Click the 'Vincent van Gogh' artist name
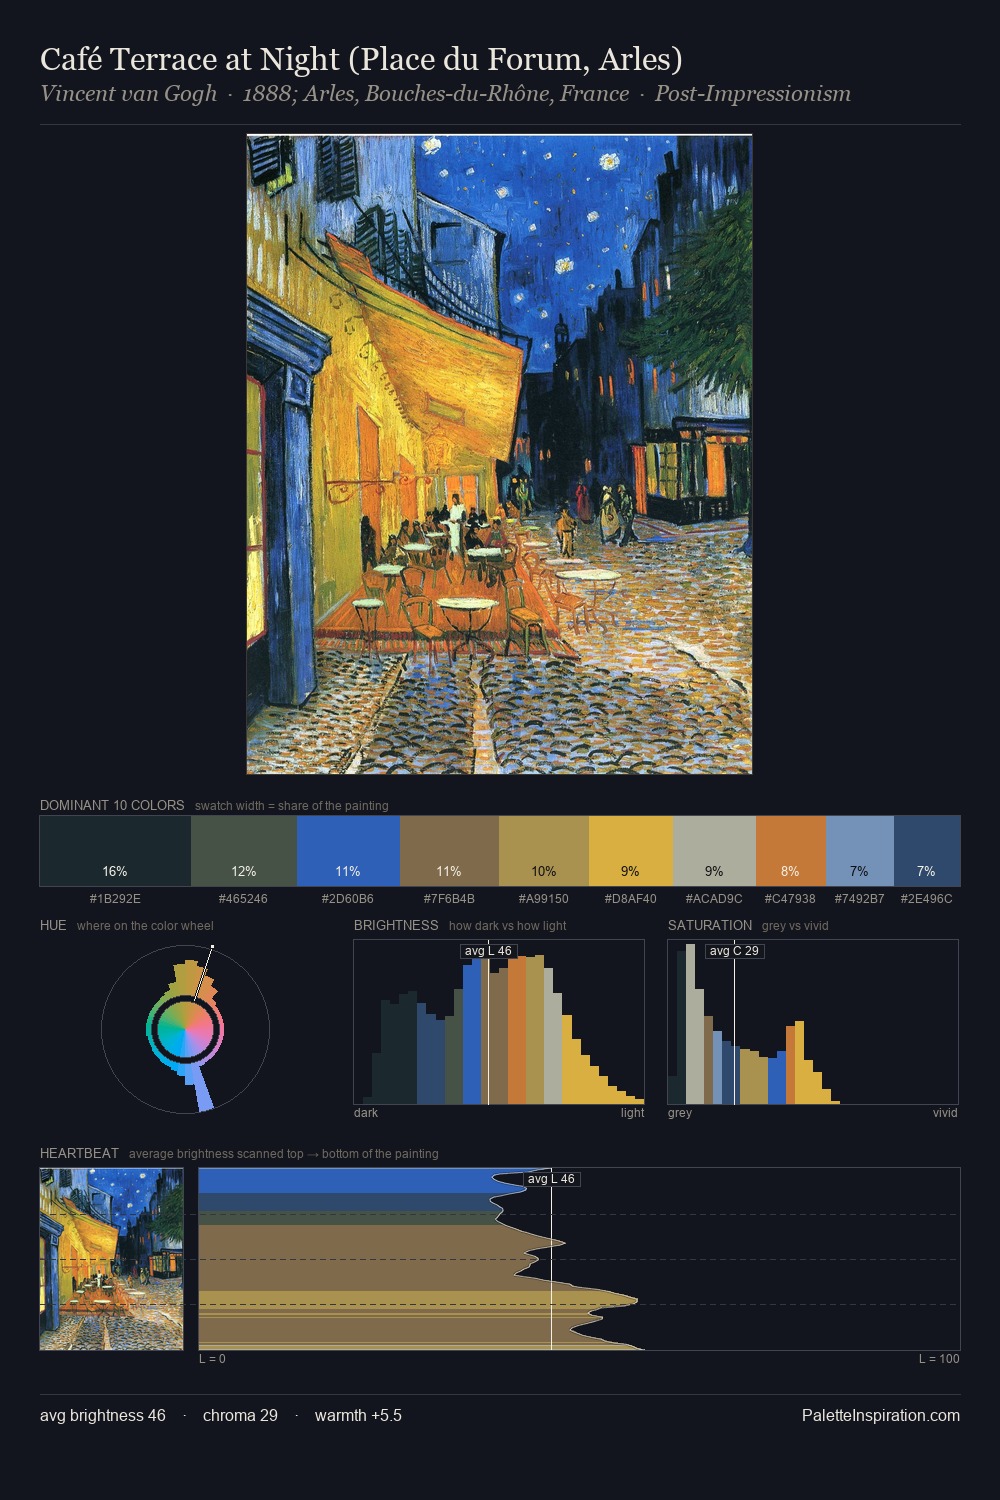This screenshot has width=1000, height=1500. click(128, 94)
